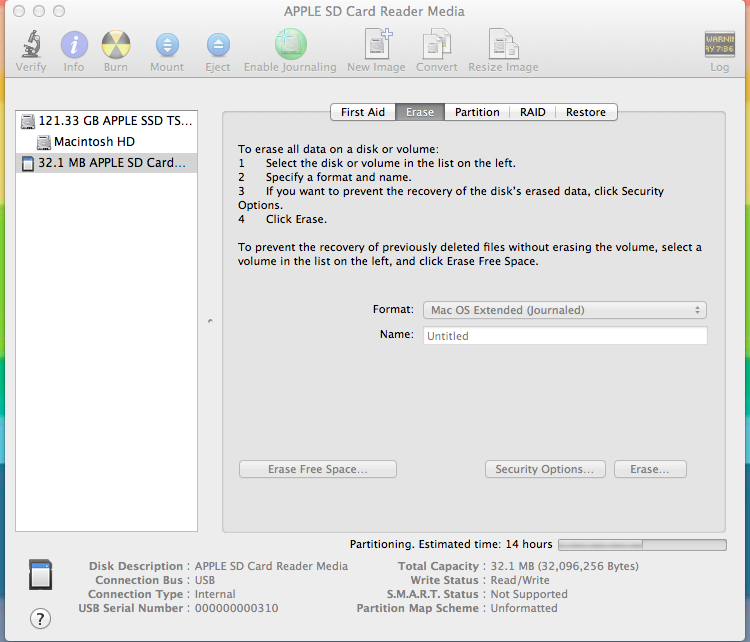
Task: Click Connection Bus 'USB' value
Action: 205,580
